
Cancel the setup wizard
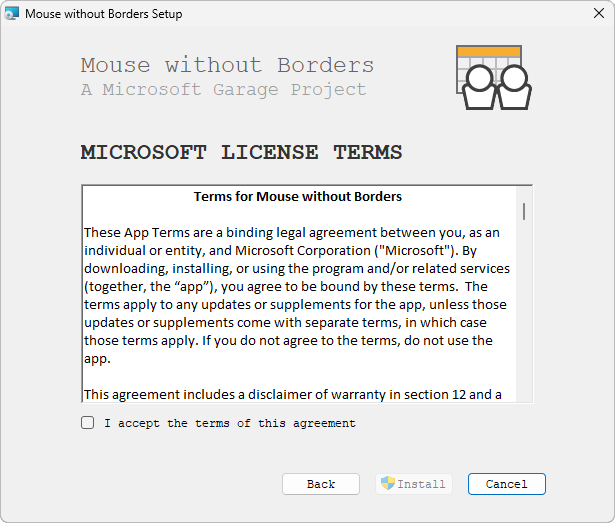click(506, 484)
